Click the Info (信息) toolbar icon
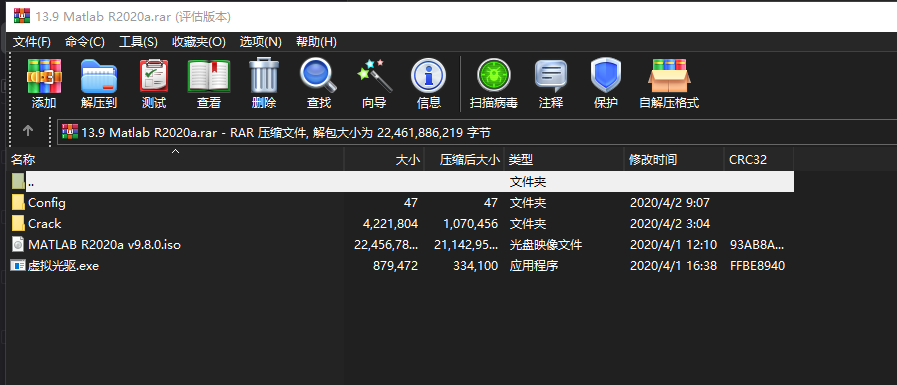The width and height of the screenshot is (897, 385). coord(428,76)
